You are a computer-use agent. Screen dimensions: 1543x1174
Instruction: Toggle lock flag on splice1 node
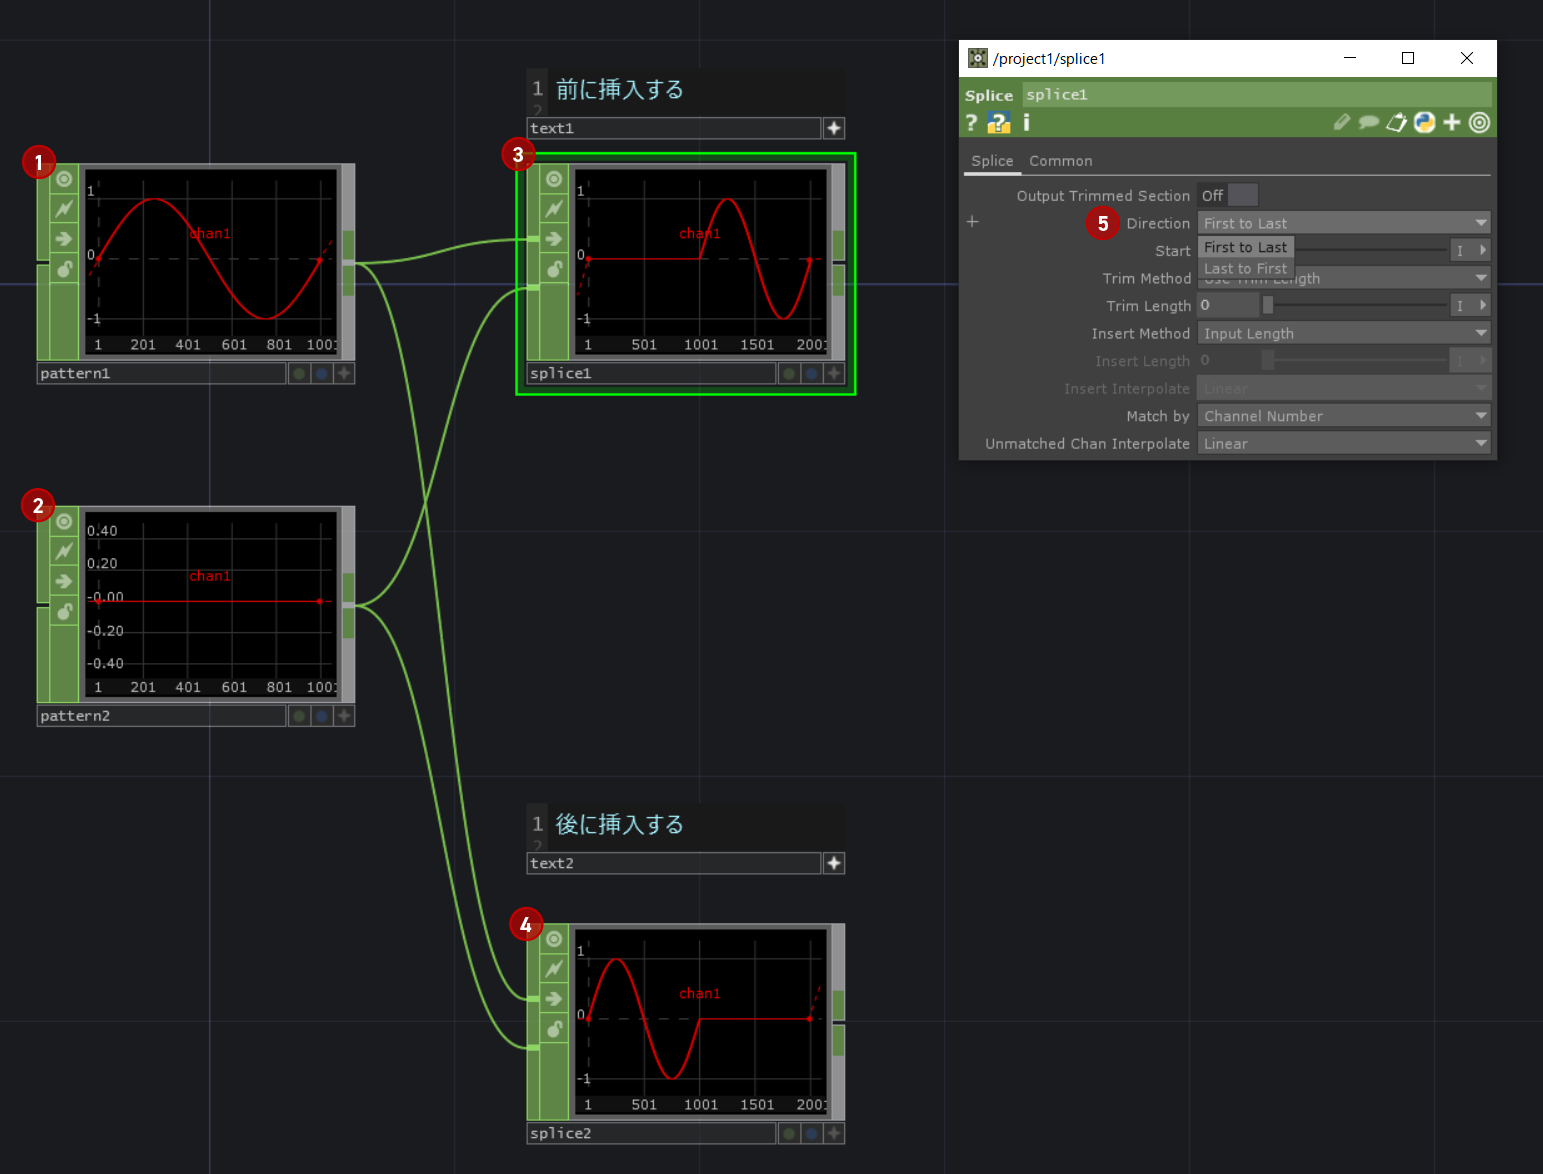point(554,268)
